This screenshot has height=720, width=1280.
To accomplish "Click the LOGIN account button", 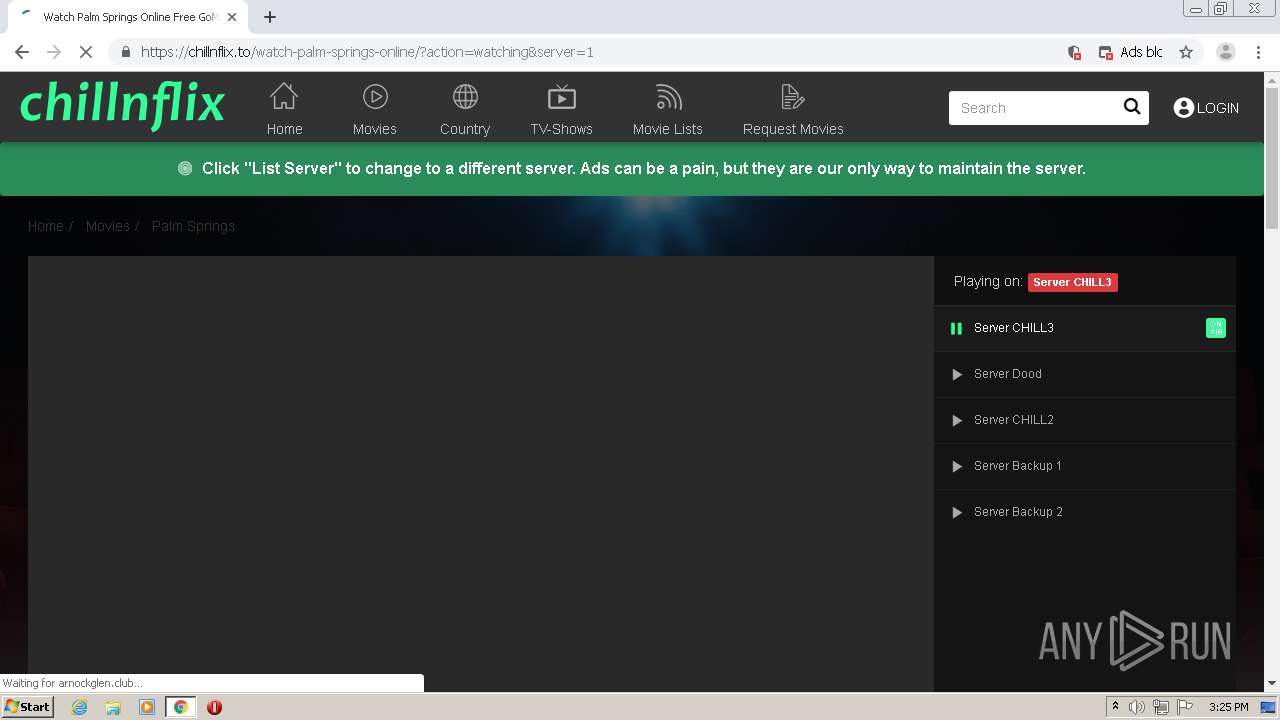I will (1206, 108).
